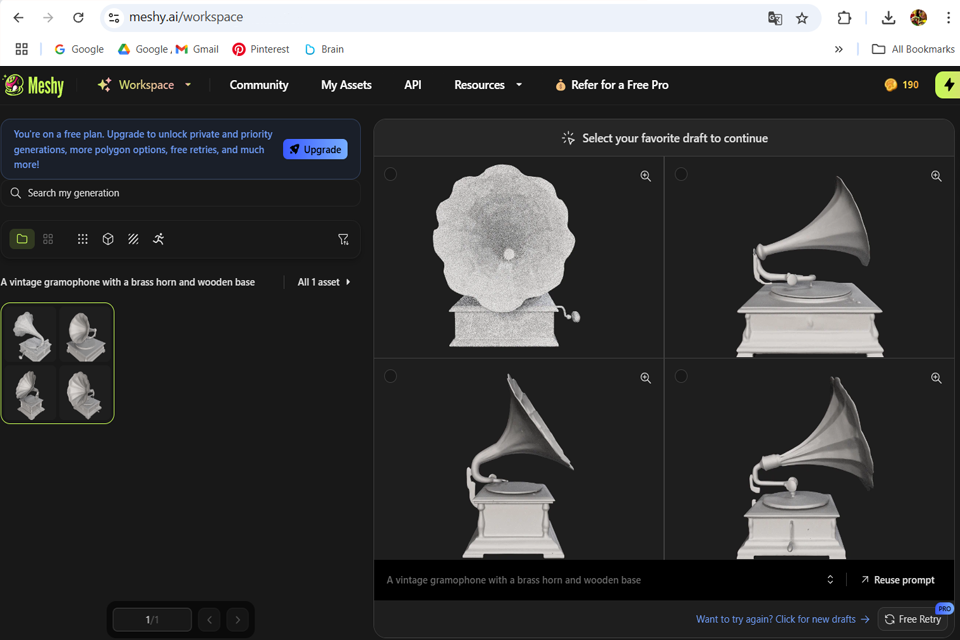The height and width of the screenshot is (640, 960).
Task: Zoom into the bottom-left gramophone draft
Action: pos(645,378)
